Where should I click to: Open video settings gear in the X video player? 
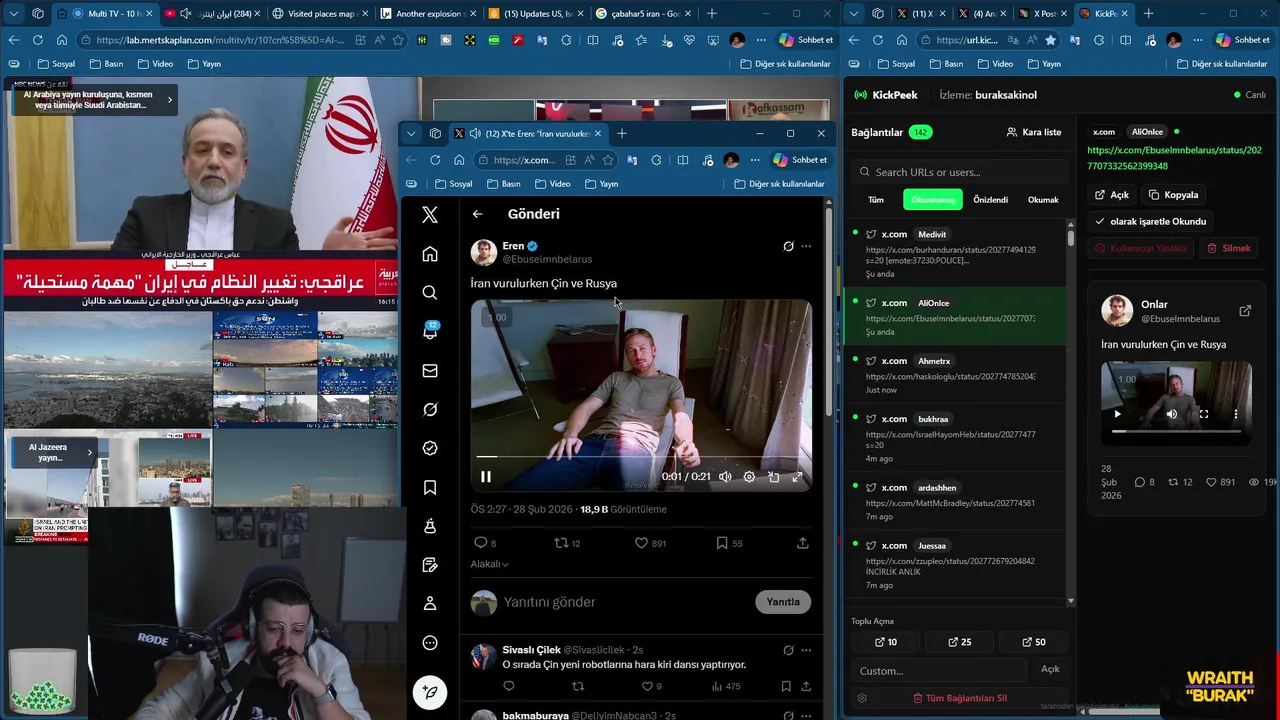click(x=749, y=477)
